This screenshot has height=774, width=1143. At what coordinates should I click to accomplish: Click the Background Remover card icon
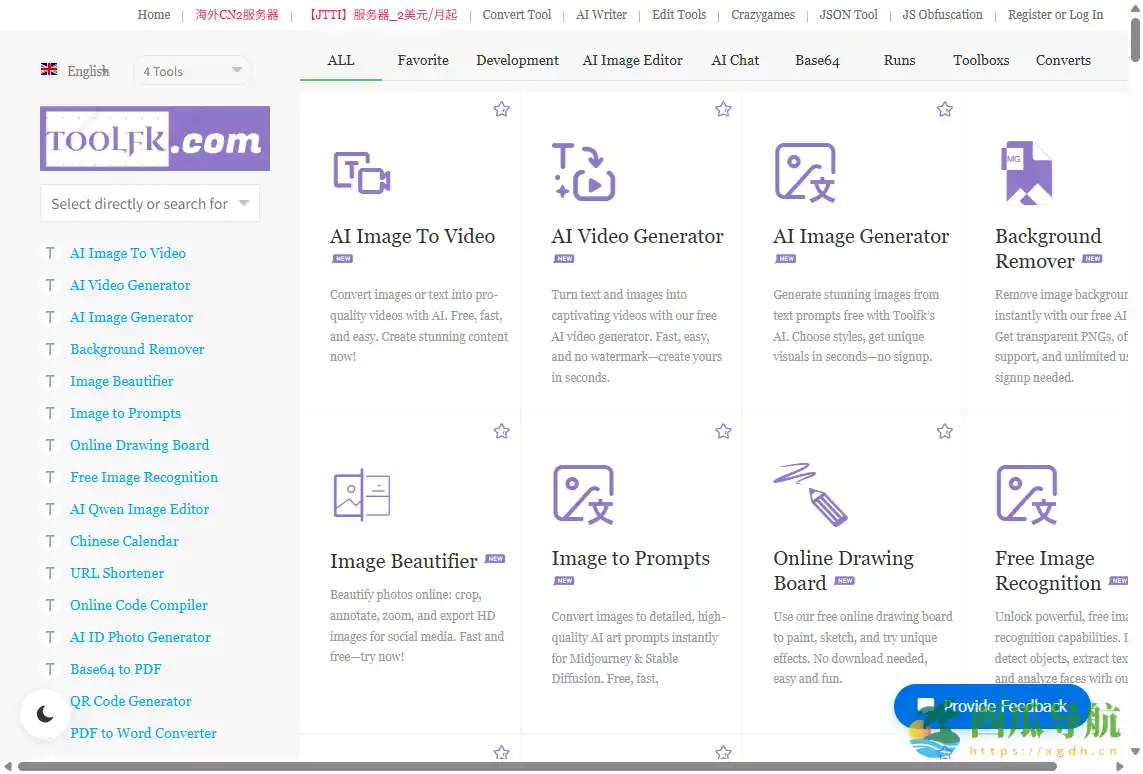pyautogui.click(x=1026, y=173)
